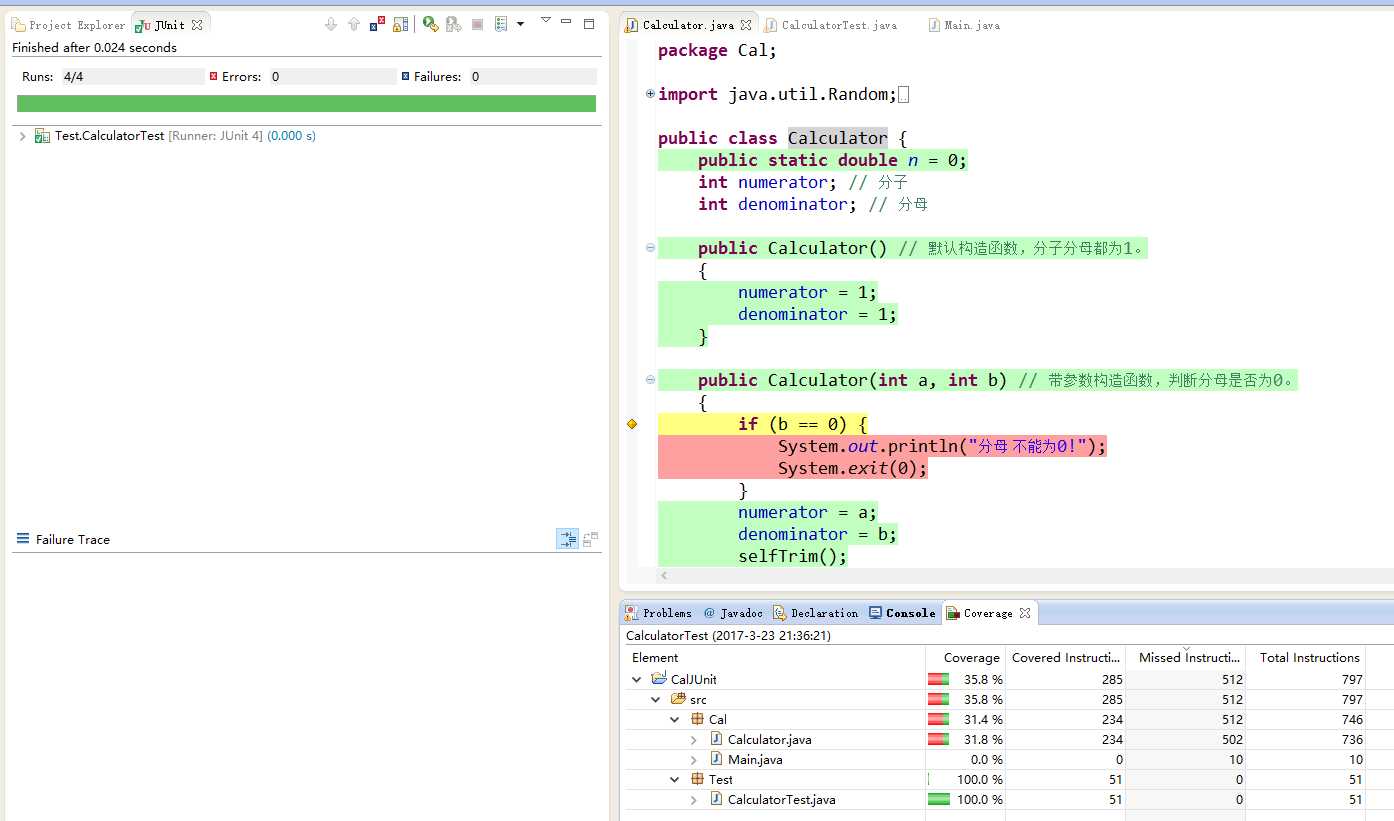Expand the folded import block
The image size is (1394, 821).
click(650, 94)
